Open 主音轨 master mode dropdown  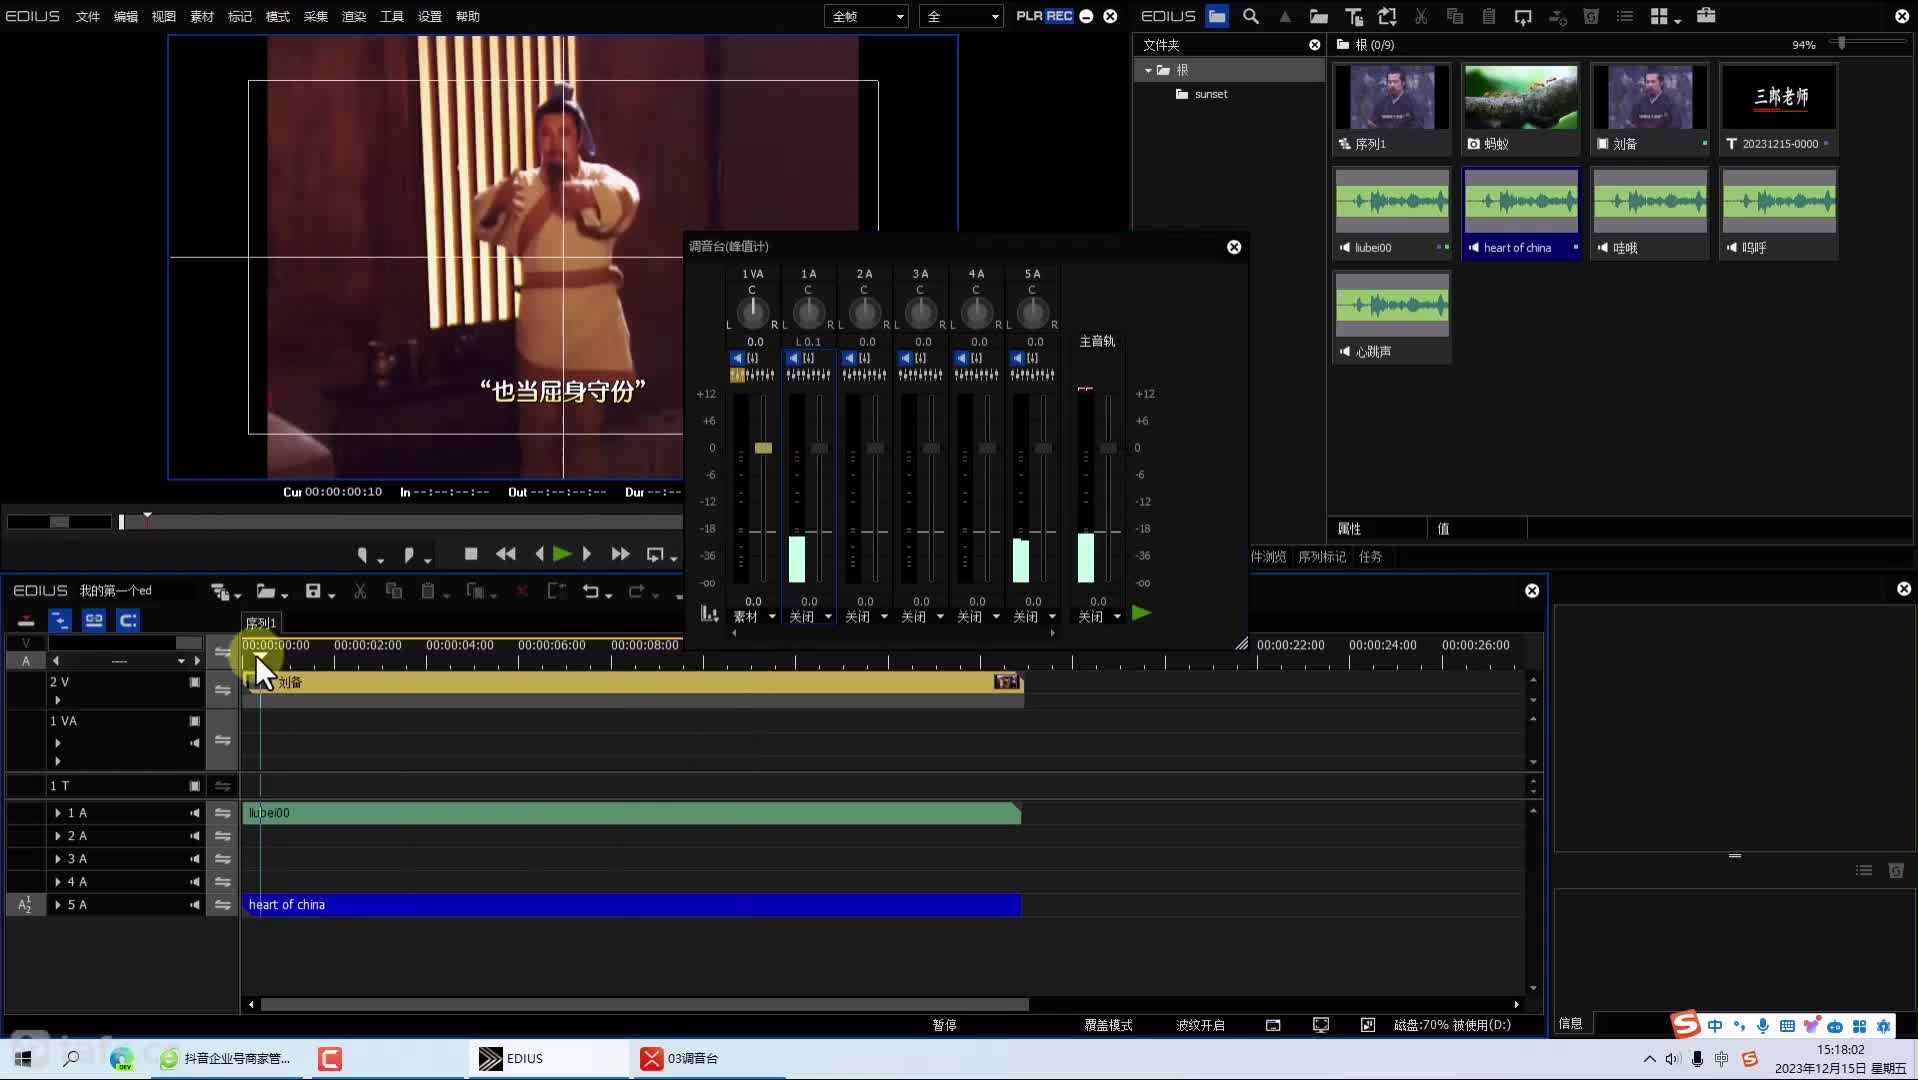click(x=1100, y=617)
